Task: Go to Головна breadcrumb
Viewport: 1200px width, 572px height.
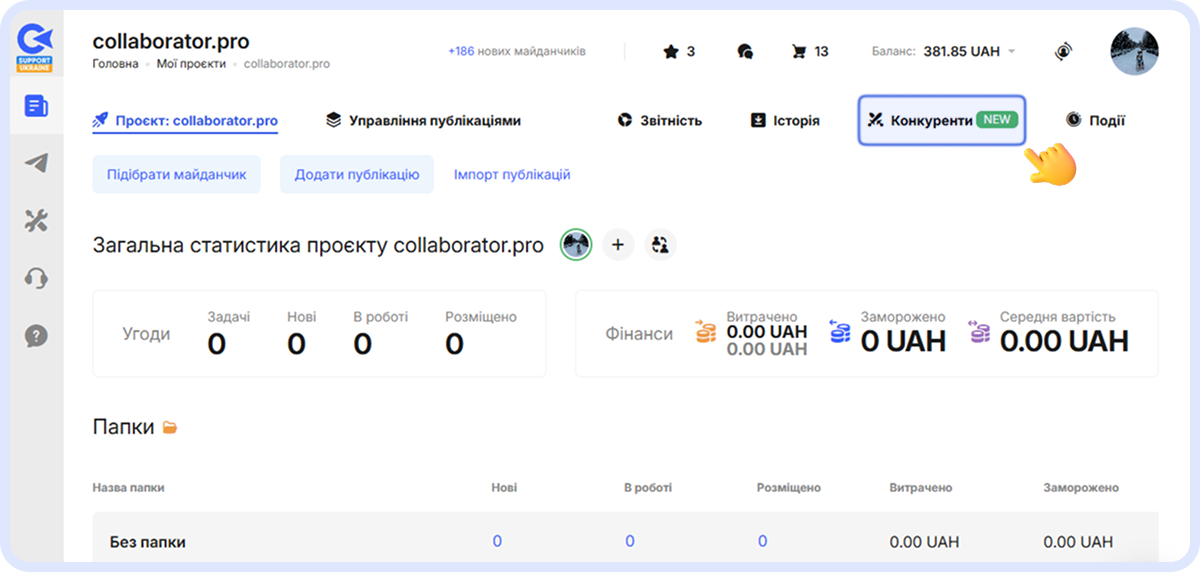Action: pos(115,64)
